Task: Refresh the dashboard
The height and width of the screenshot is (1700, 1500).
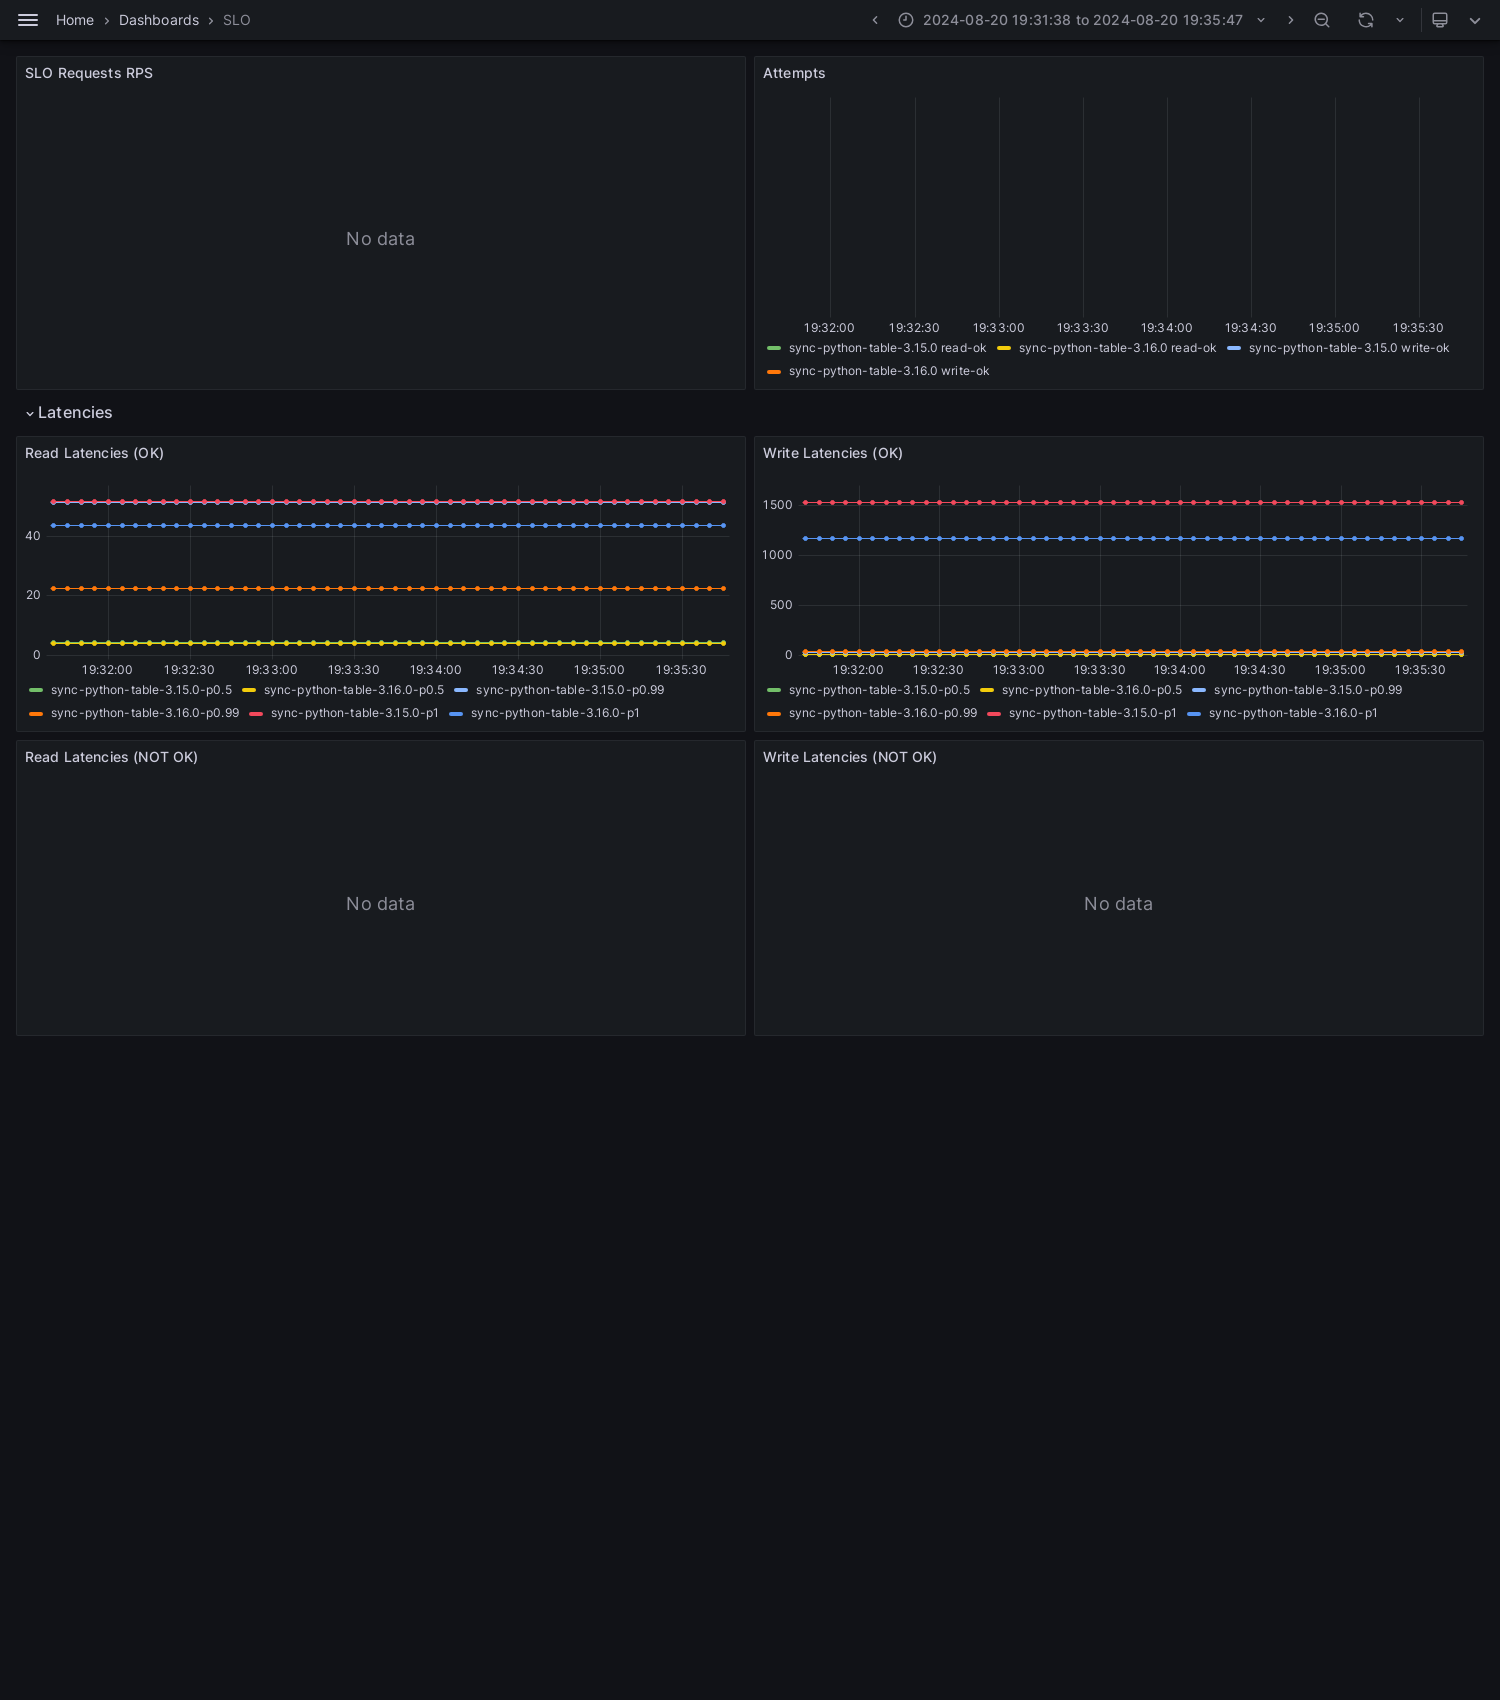Action: click(1366, 20)
